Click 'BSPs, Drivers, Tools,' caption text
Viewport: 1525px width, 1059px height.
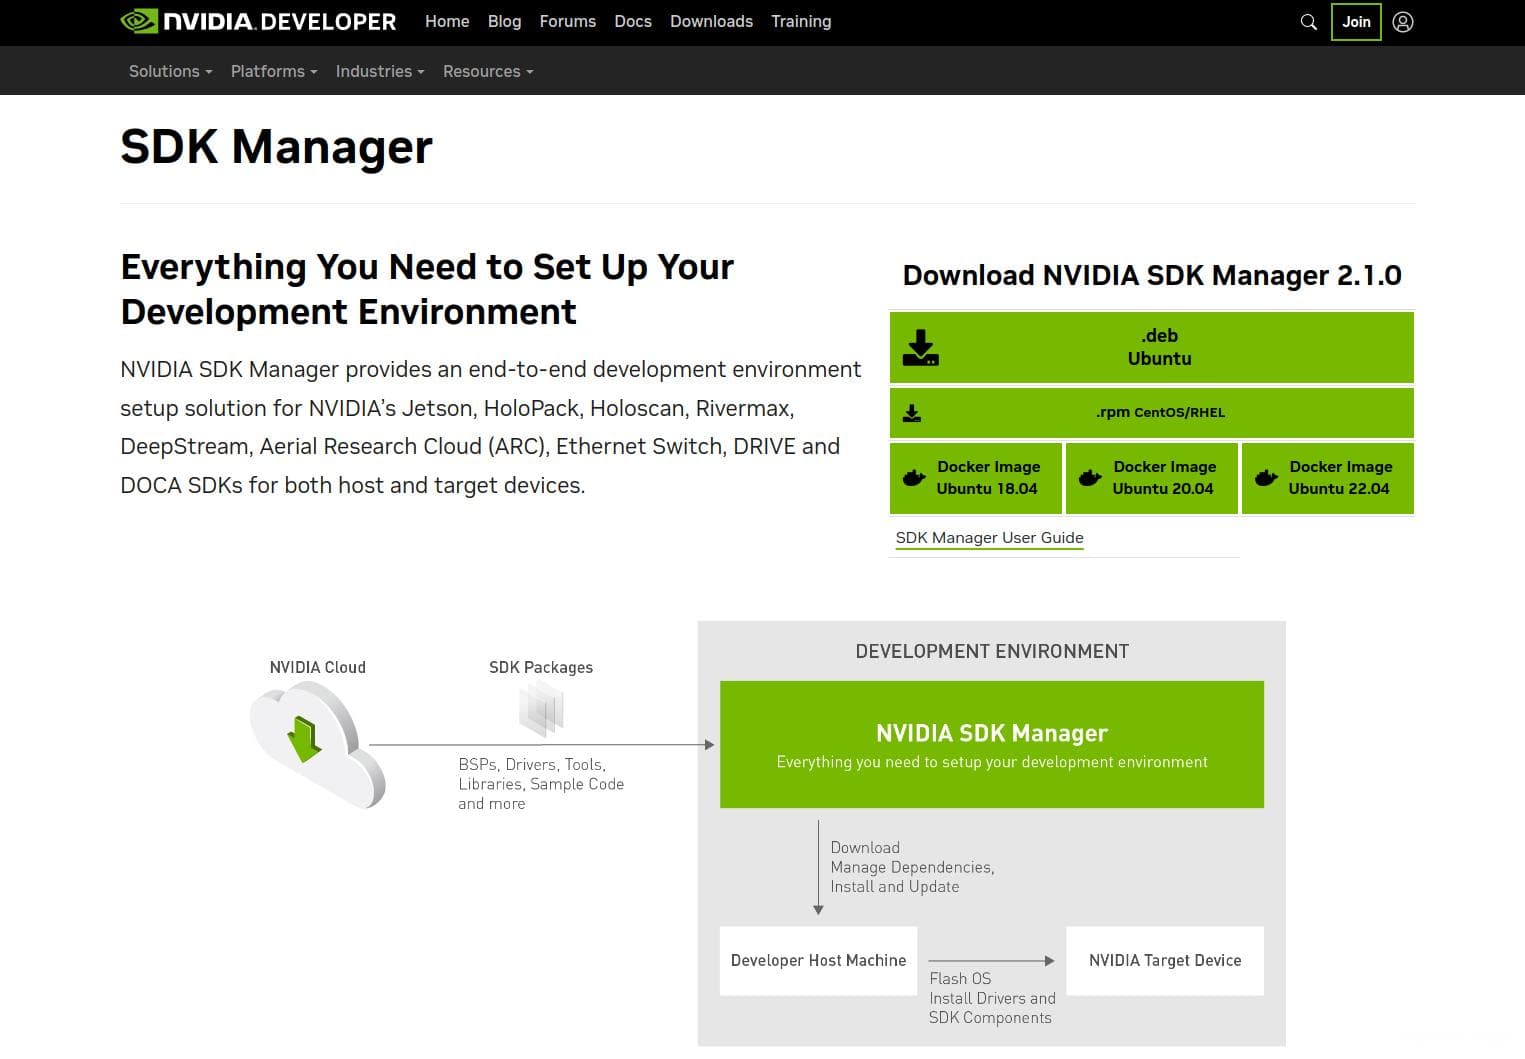(532, 764)
